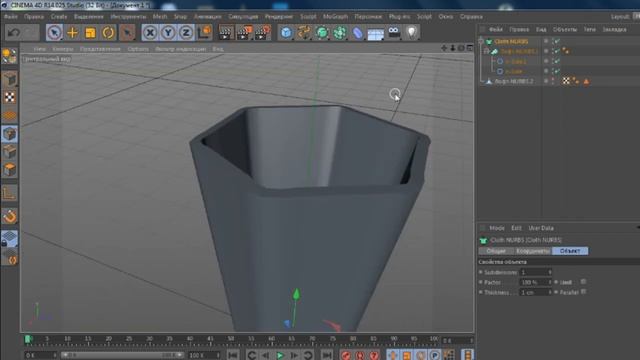The height and width of the screenshot is (360, 640).
Task: Open Render Settings icon
Action: (x=262, y=33)
